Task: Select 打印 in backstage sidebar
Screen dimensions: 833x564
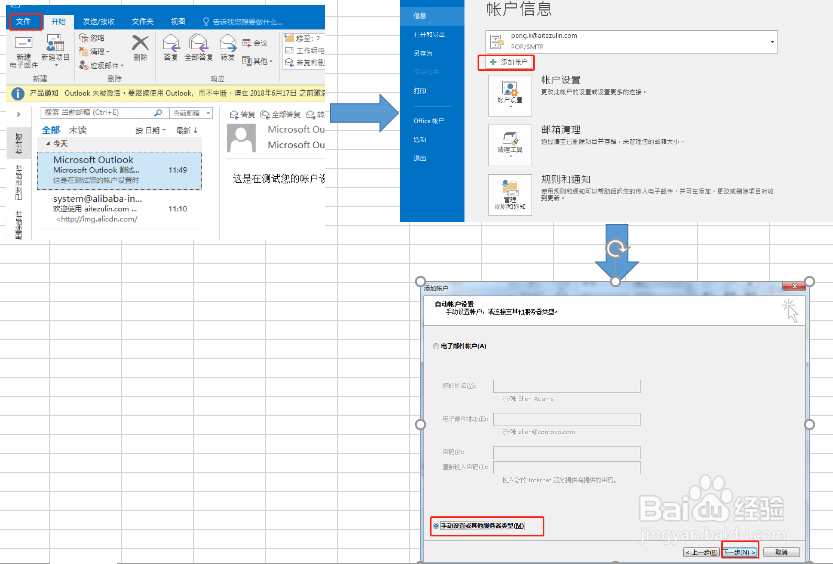Action: 420,91
